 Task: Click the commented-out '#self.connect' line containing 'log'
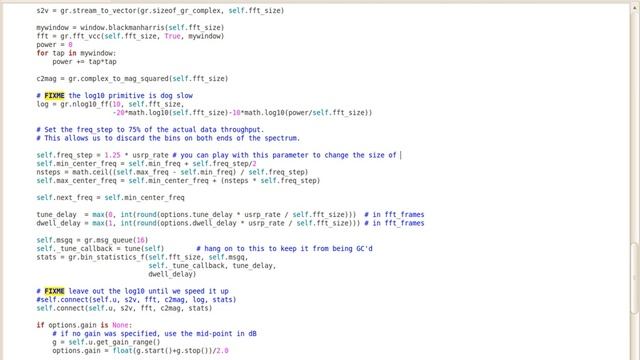[136, 300]
